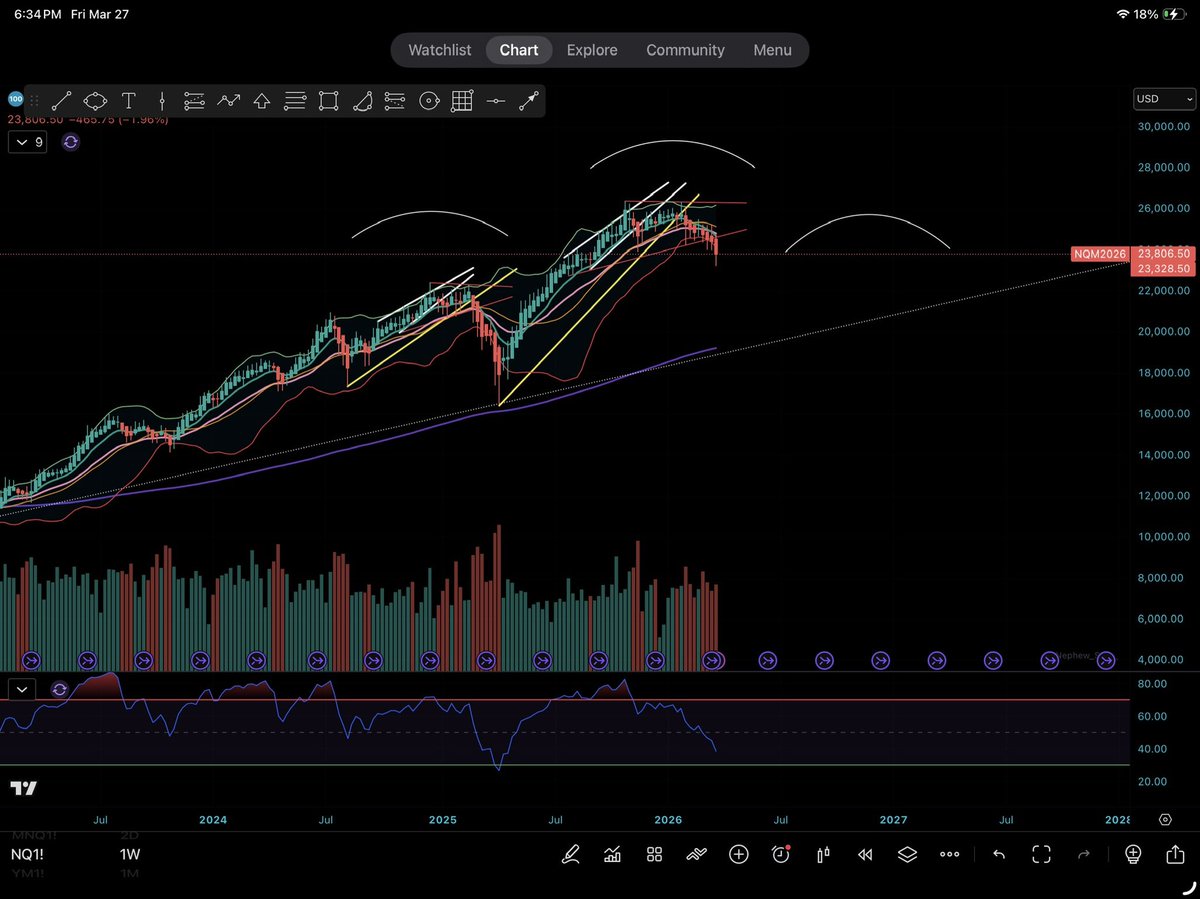Toggle the RSI pane sync icon
This screenshot has width=1200, height=899.
click(x=59, y=689)
